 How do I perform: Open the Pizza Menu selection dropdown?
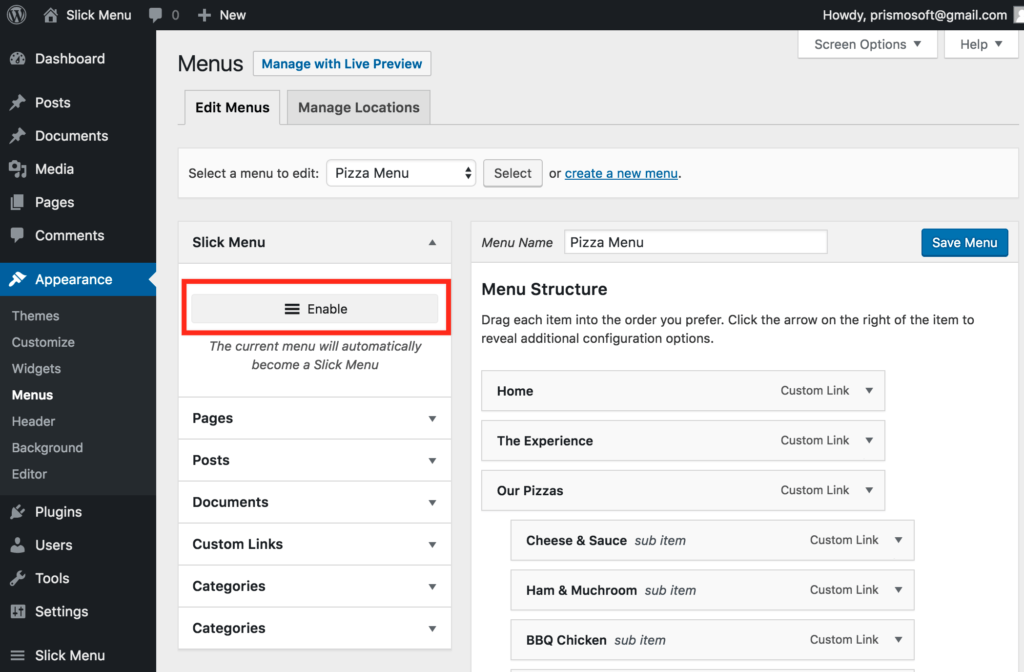coord(400,172)
